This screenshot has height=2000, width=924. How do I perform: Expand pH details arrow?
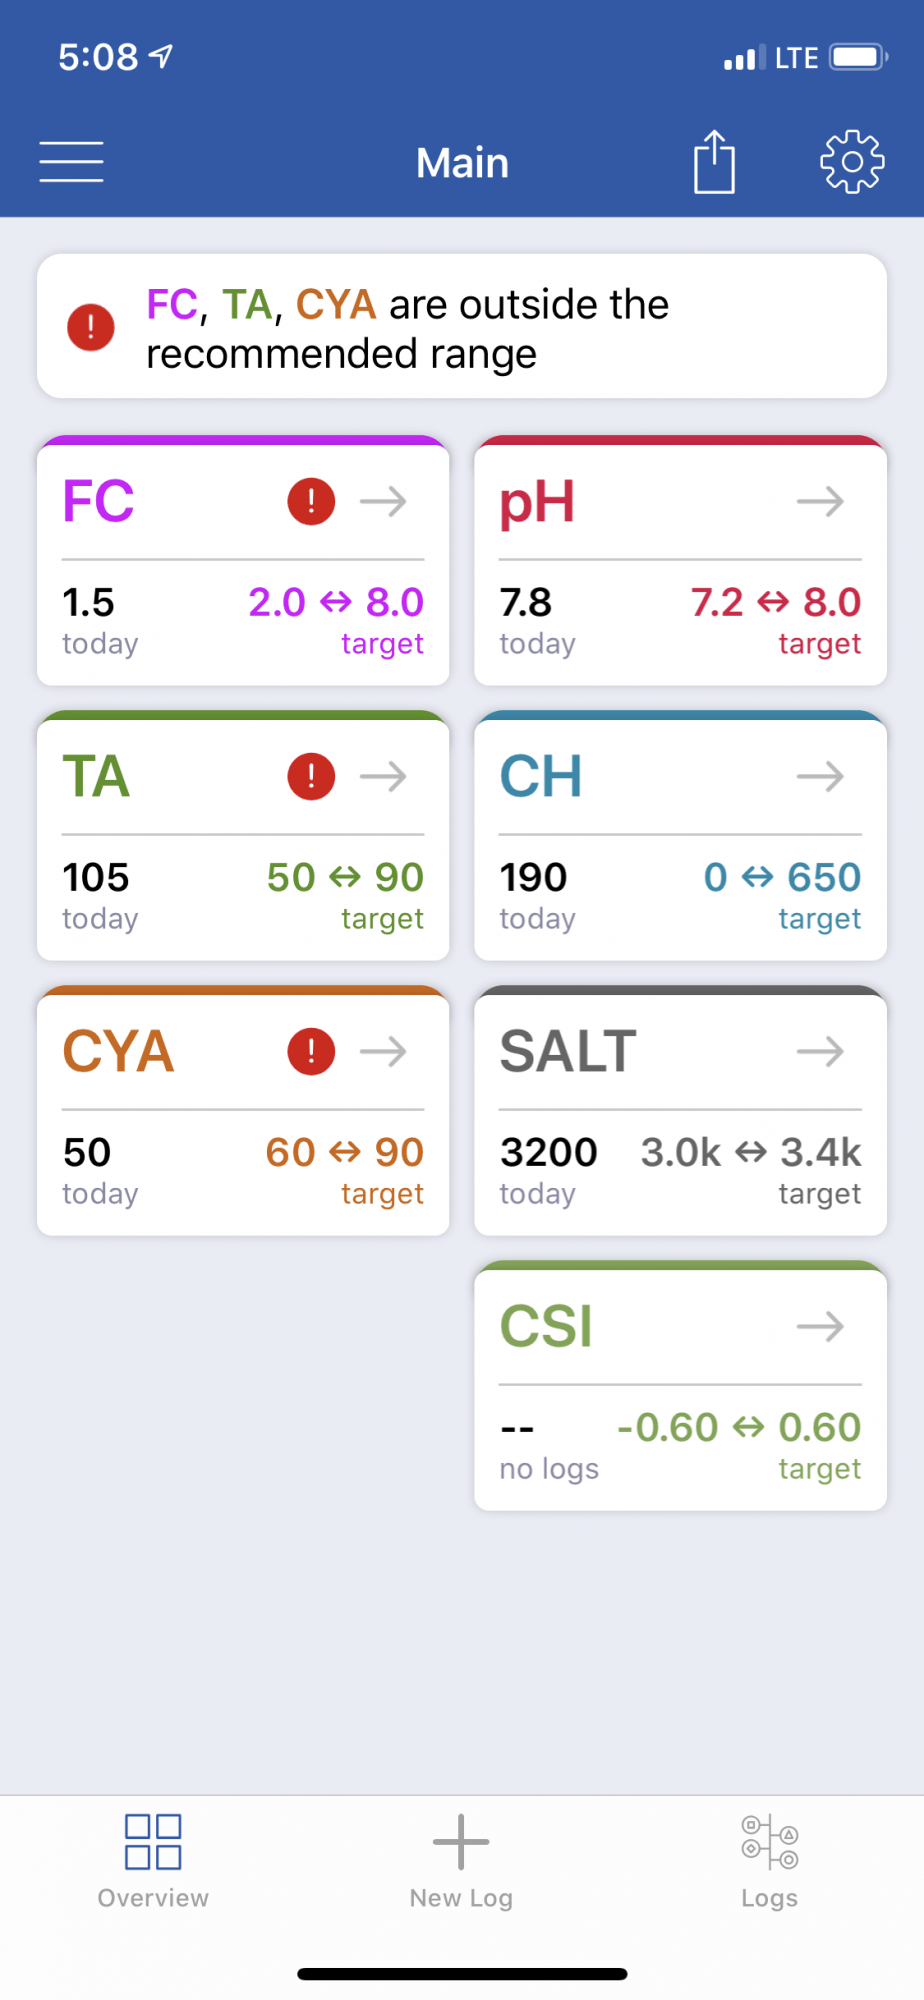(x=821, y=501)
